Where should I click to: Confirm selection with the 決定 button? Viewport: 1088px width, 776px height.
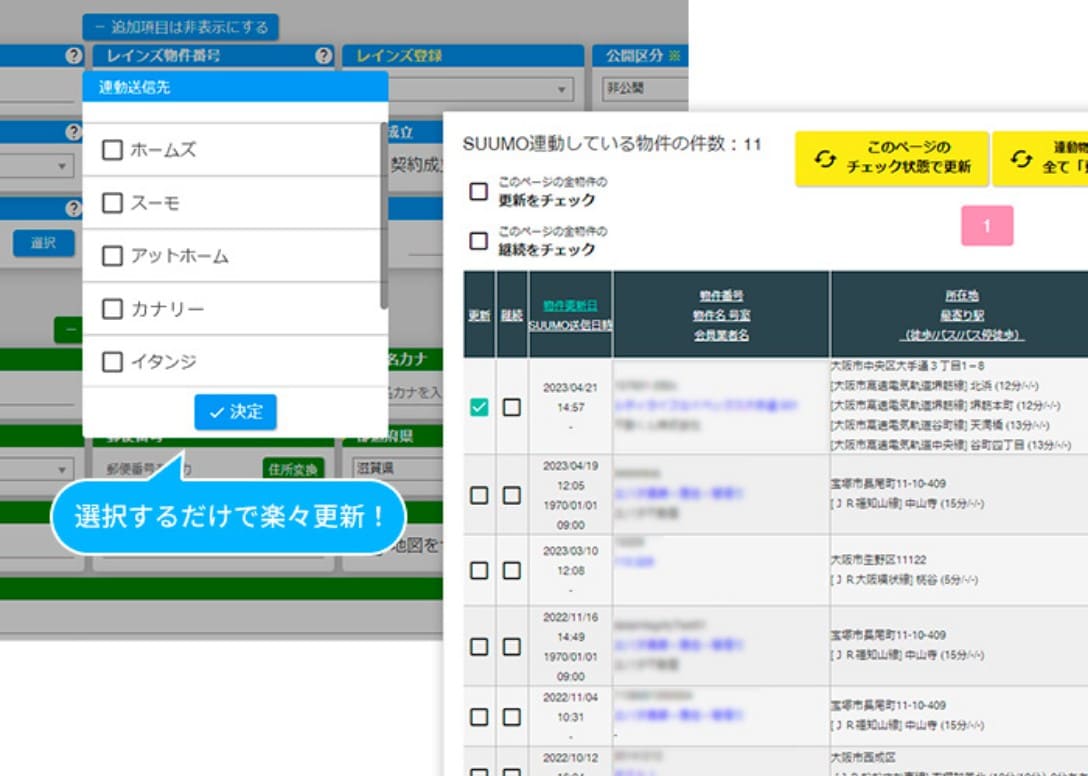pos(235,412)
